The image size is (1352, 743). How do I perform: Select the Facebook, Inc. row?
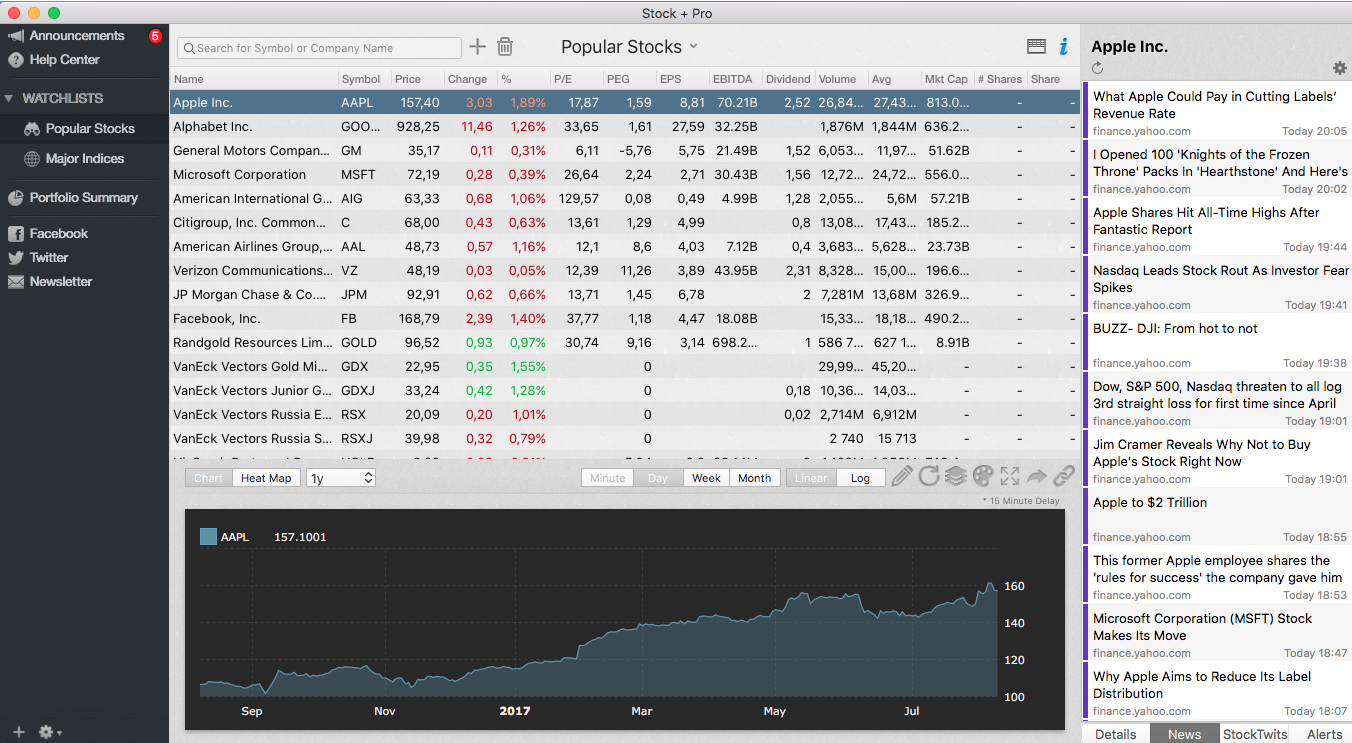pyautogui.click(x=625, y=319)
